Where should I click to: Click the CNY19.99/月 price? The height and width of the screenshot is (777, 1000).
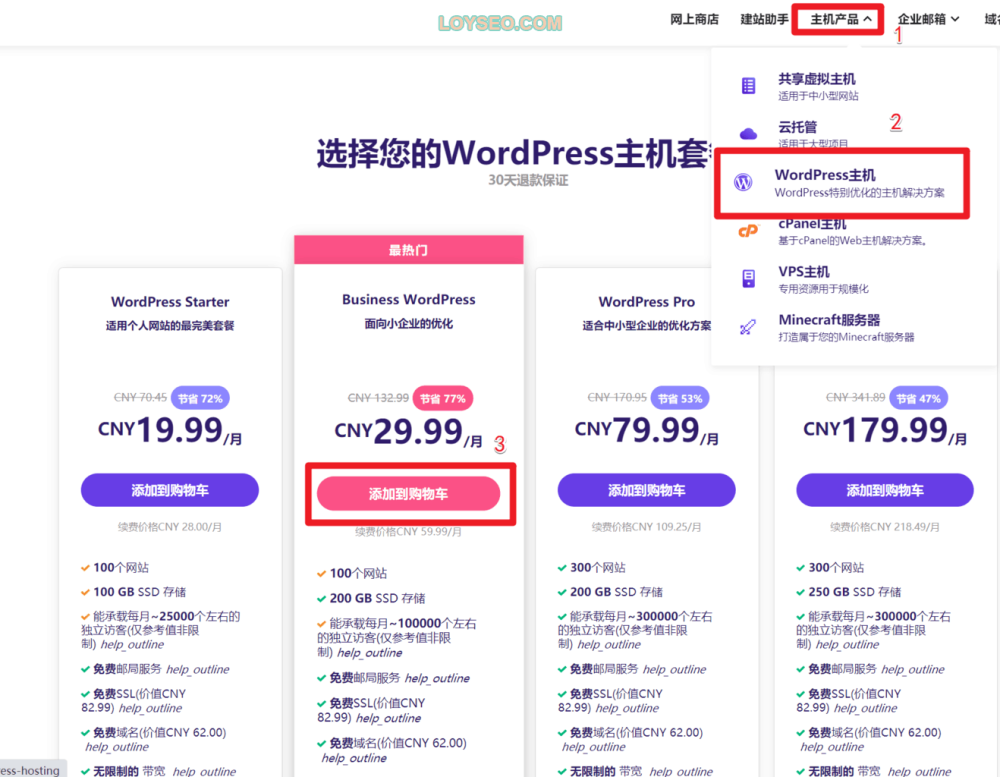[x=170, y=431]
